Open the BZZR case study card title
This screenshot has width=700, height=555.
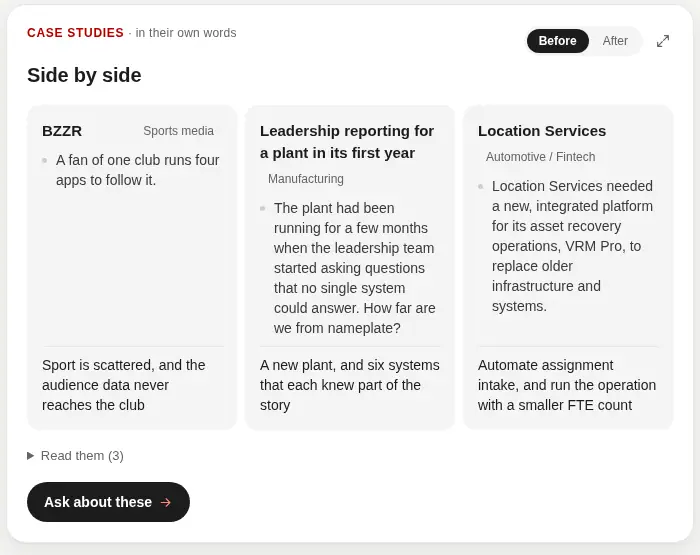pos(62,131)
